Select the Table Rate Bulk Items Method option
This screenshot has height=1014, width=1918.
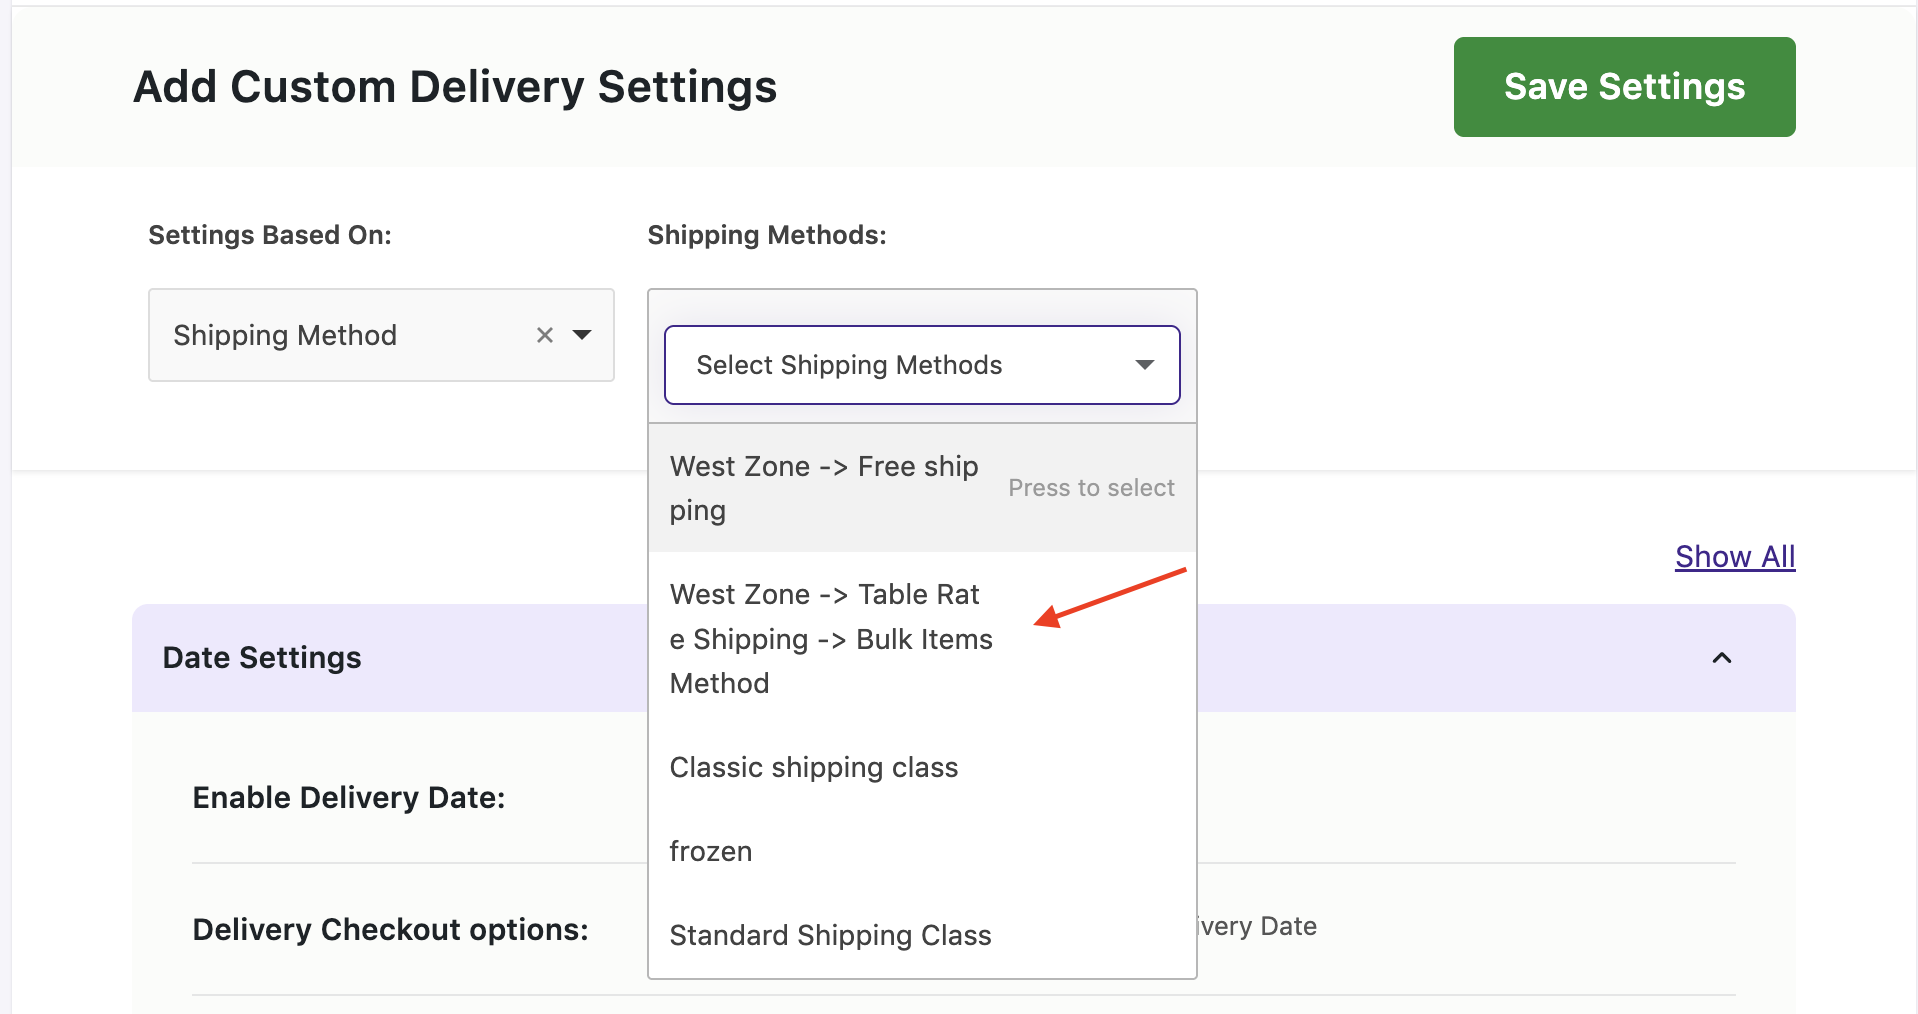point(830,639)
